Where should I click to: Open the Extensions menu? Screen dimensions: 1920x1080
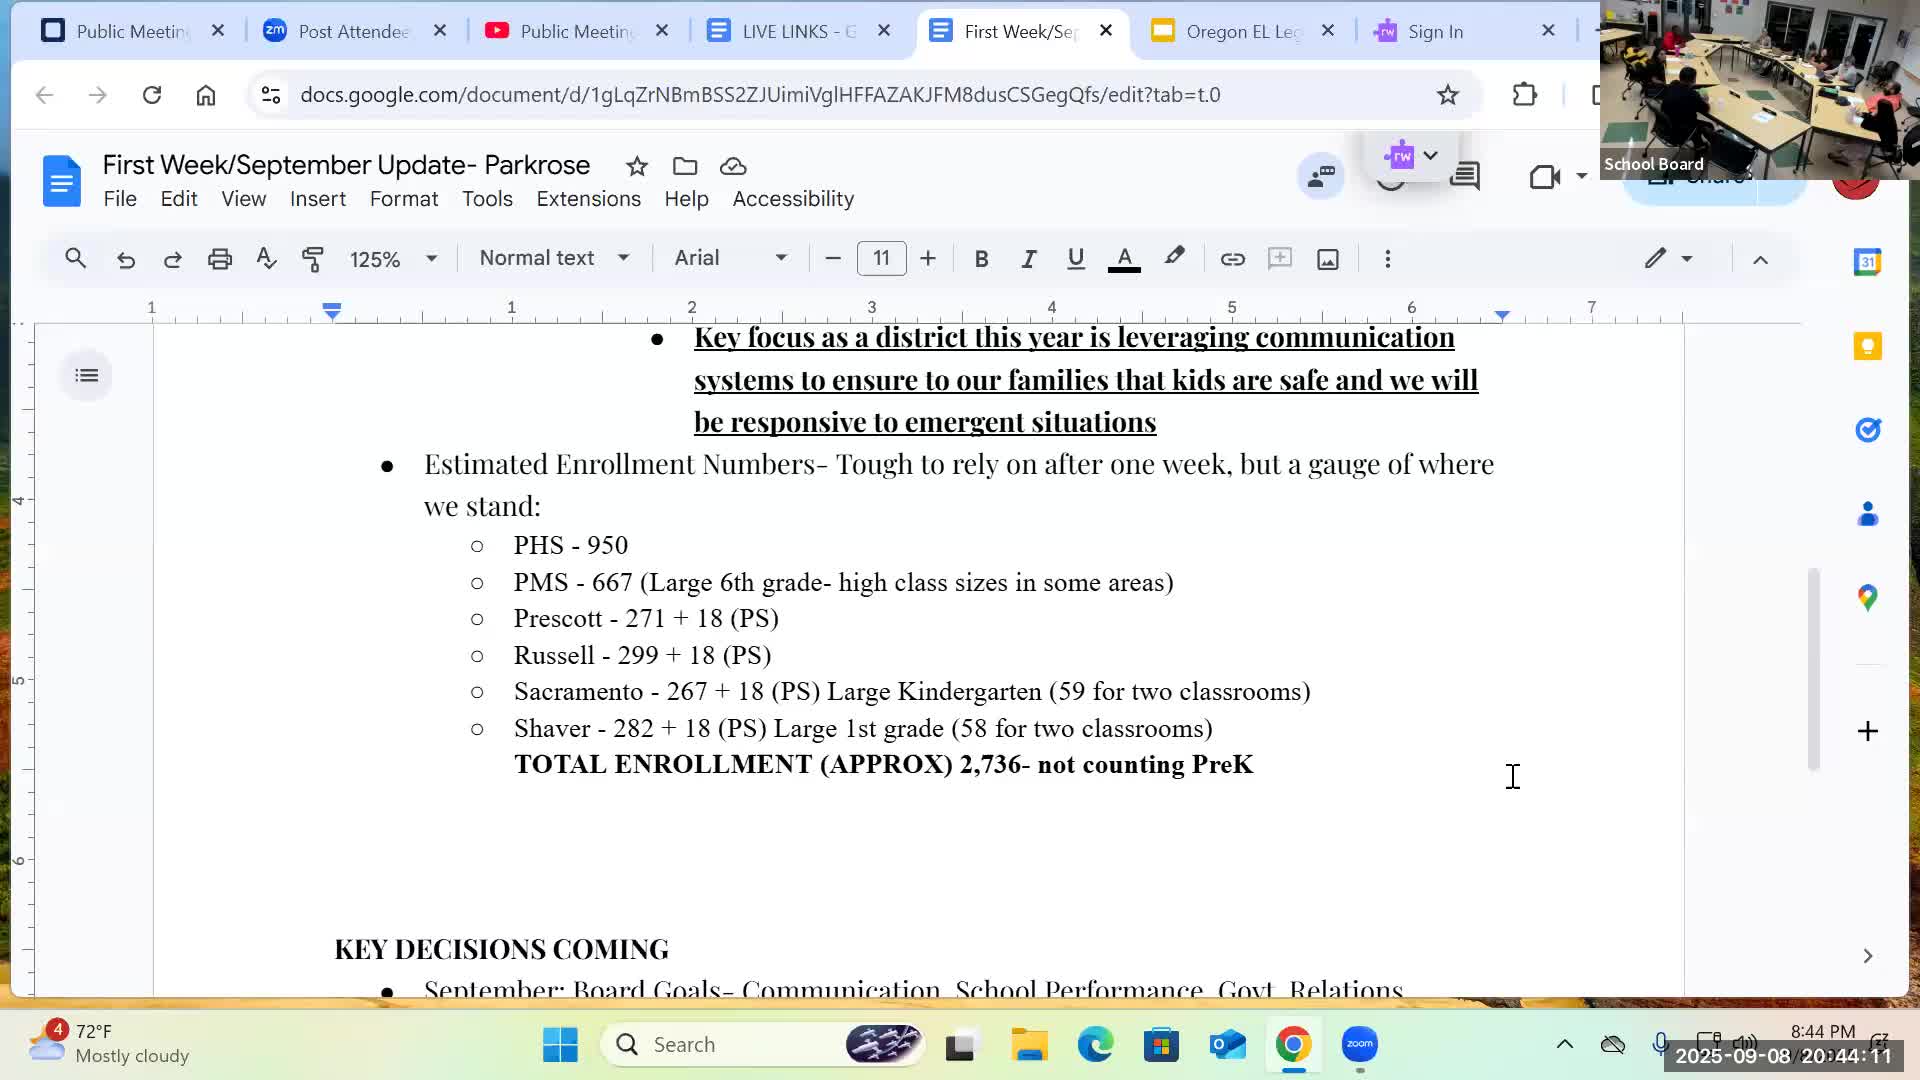coord(588,199)
